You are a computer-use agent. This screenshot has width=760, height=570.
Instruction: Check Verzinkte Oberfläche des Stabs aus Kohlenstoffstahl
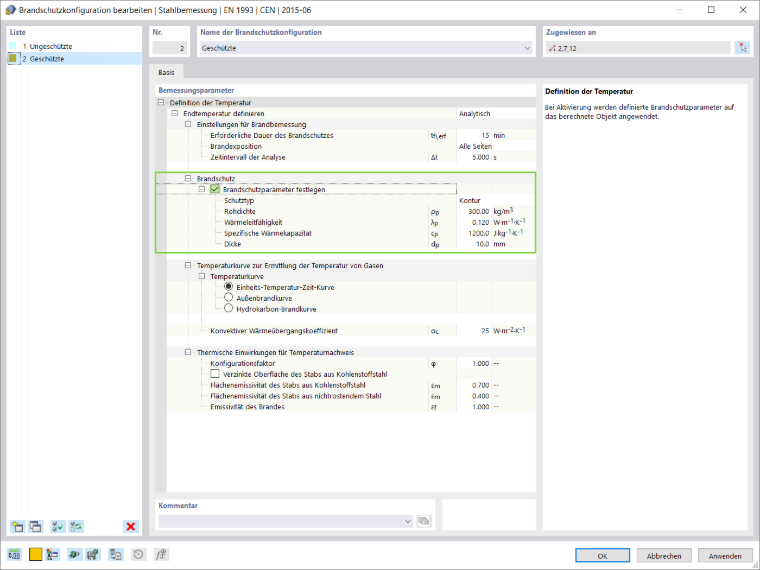[215, 374]
